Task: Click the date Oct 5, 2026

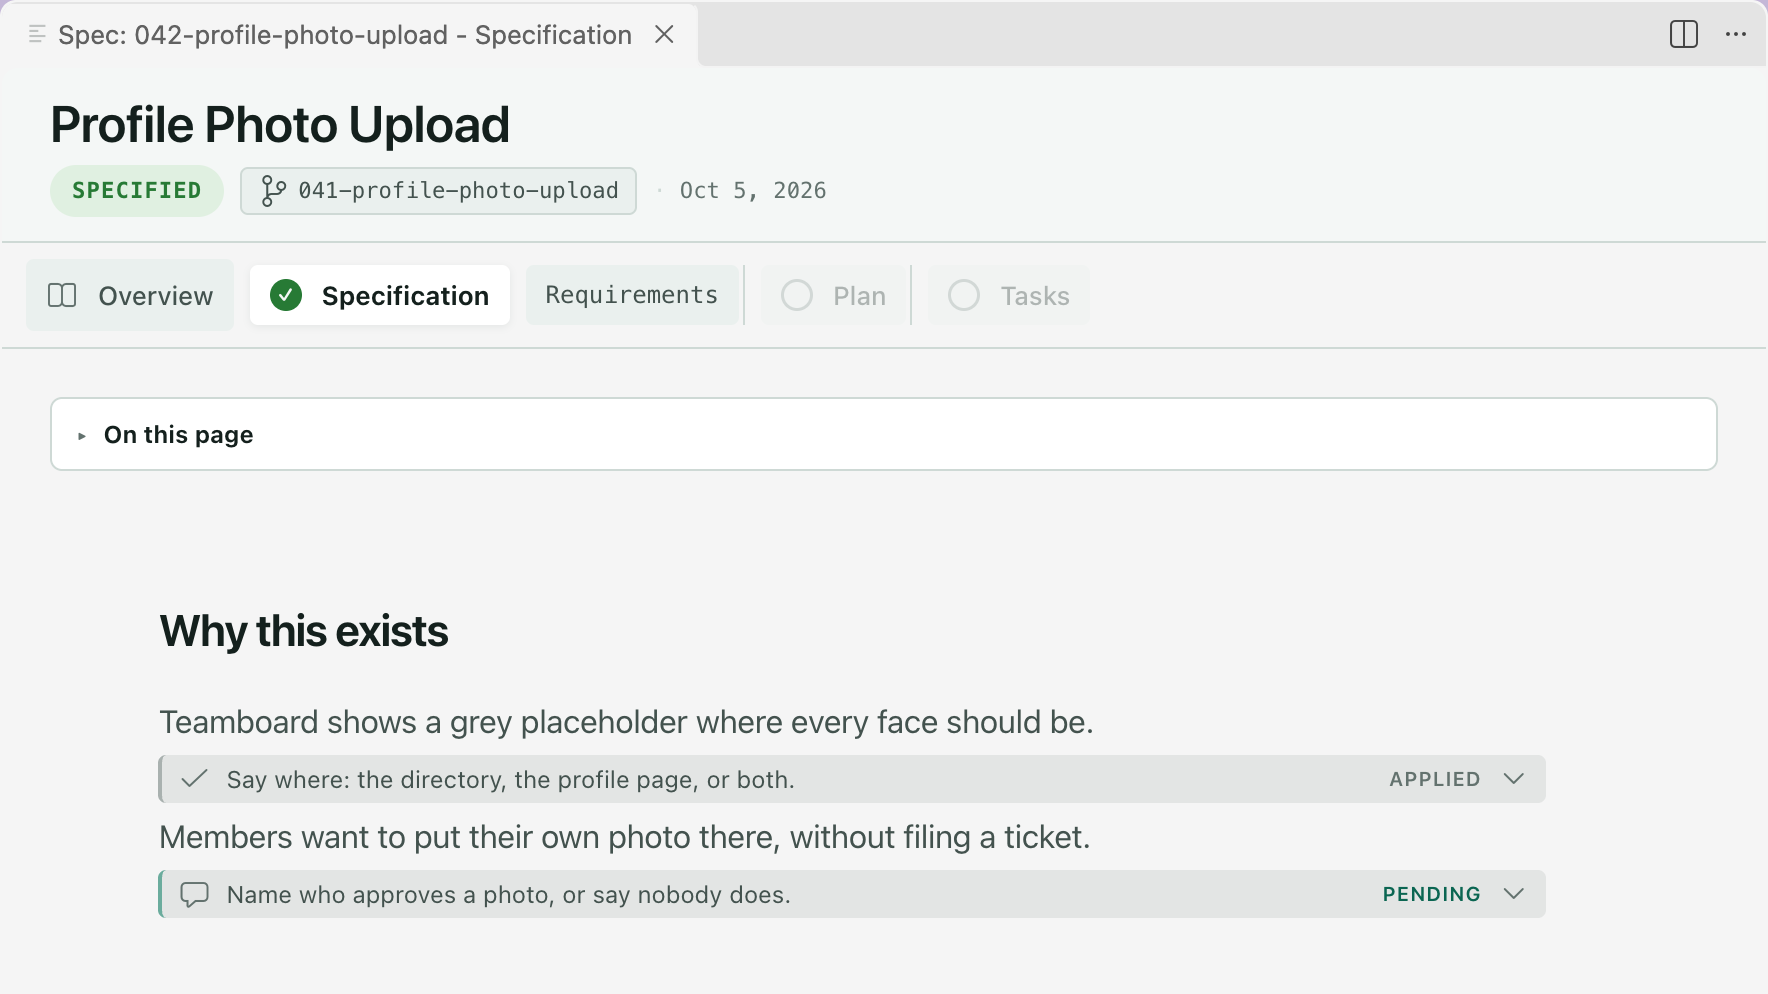Action: 753,190
